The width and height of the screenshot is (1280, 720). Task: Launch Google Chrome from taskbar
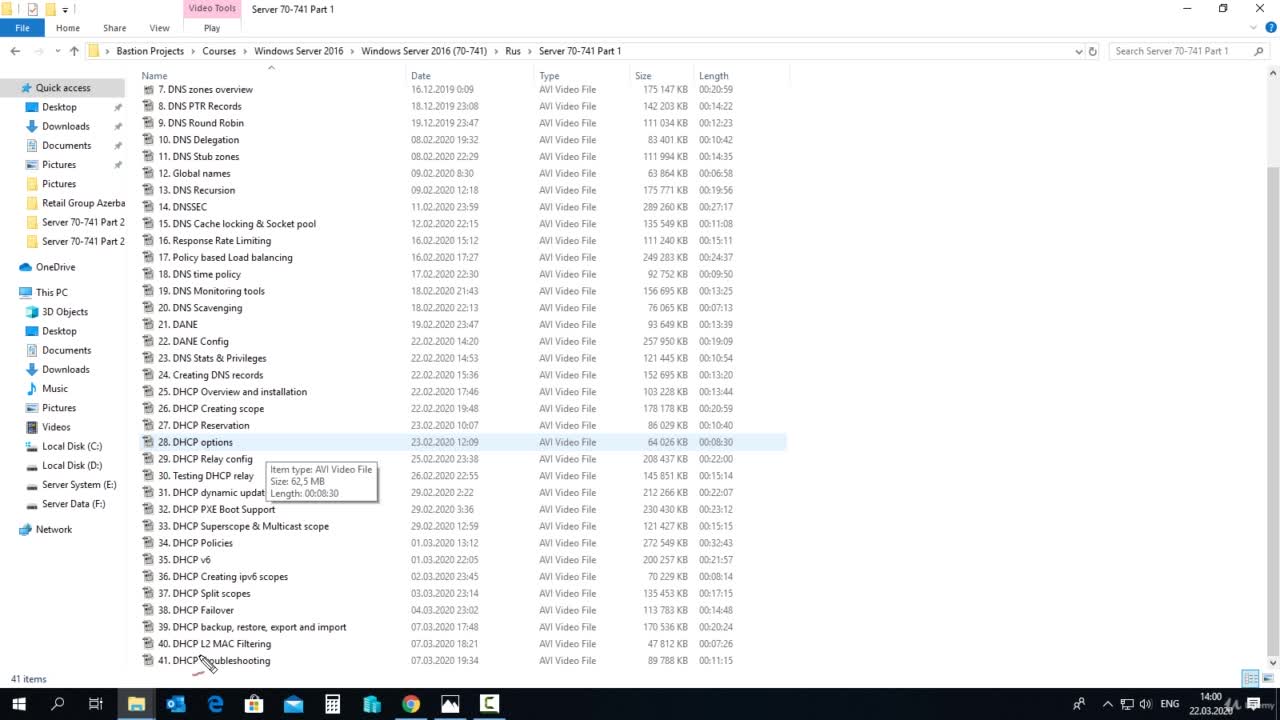click(411, 704)
